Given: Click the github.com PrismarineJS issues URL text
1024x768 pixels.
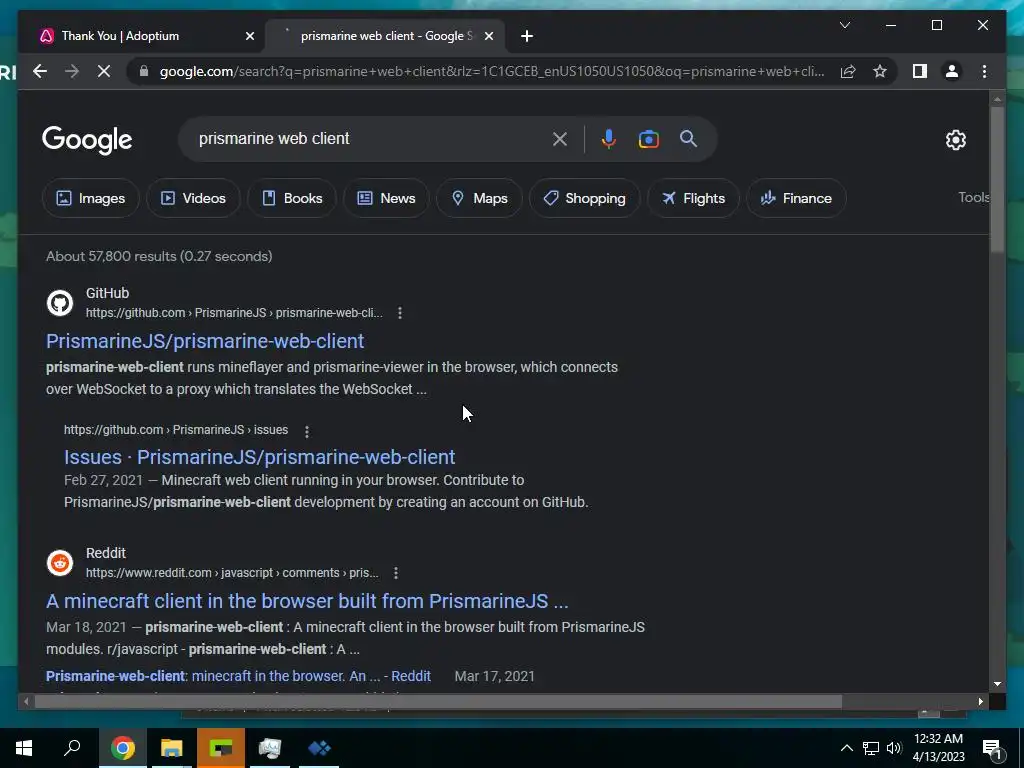Looking at the screenshot, I should [x=176, y=430].
